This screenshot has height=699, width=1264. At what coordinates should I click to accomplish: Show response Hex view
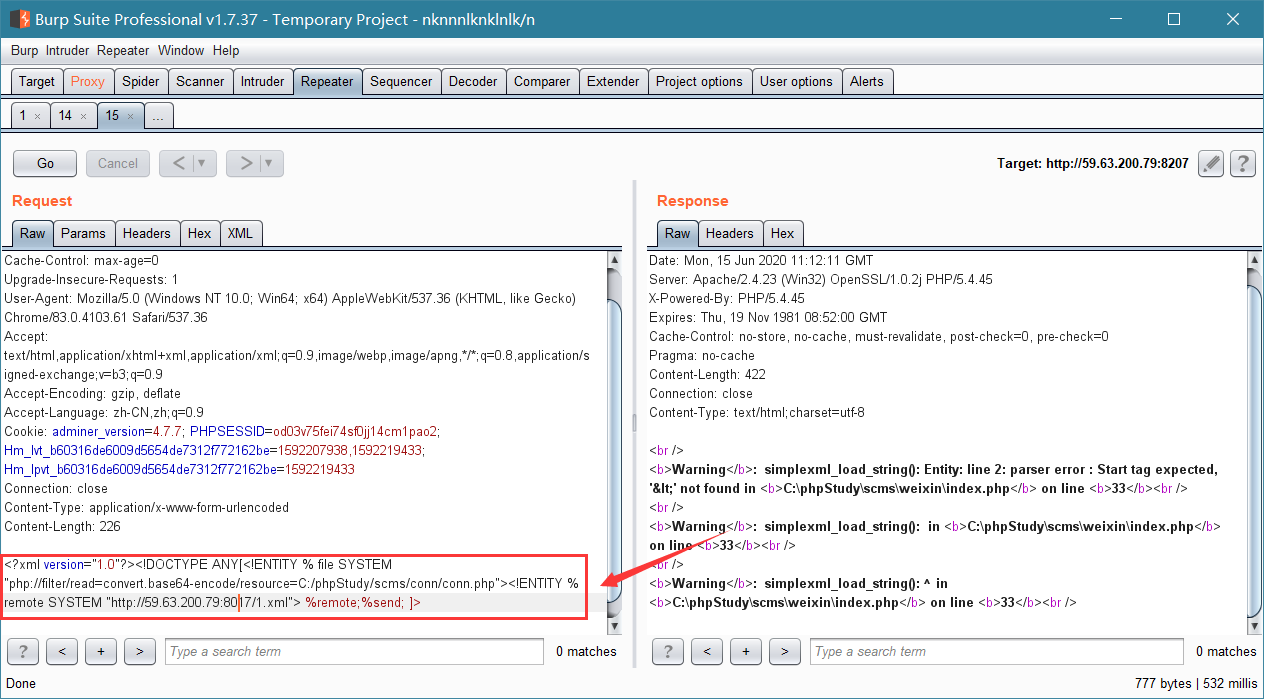point(783,233)
